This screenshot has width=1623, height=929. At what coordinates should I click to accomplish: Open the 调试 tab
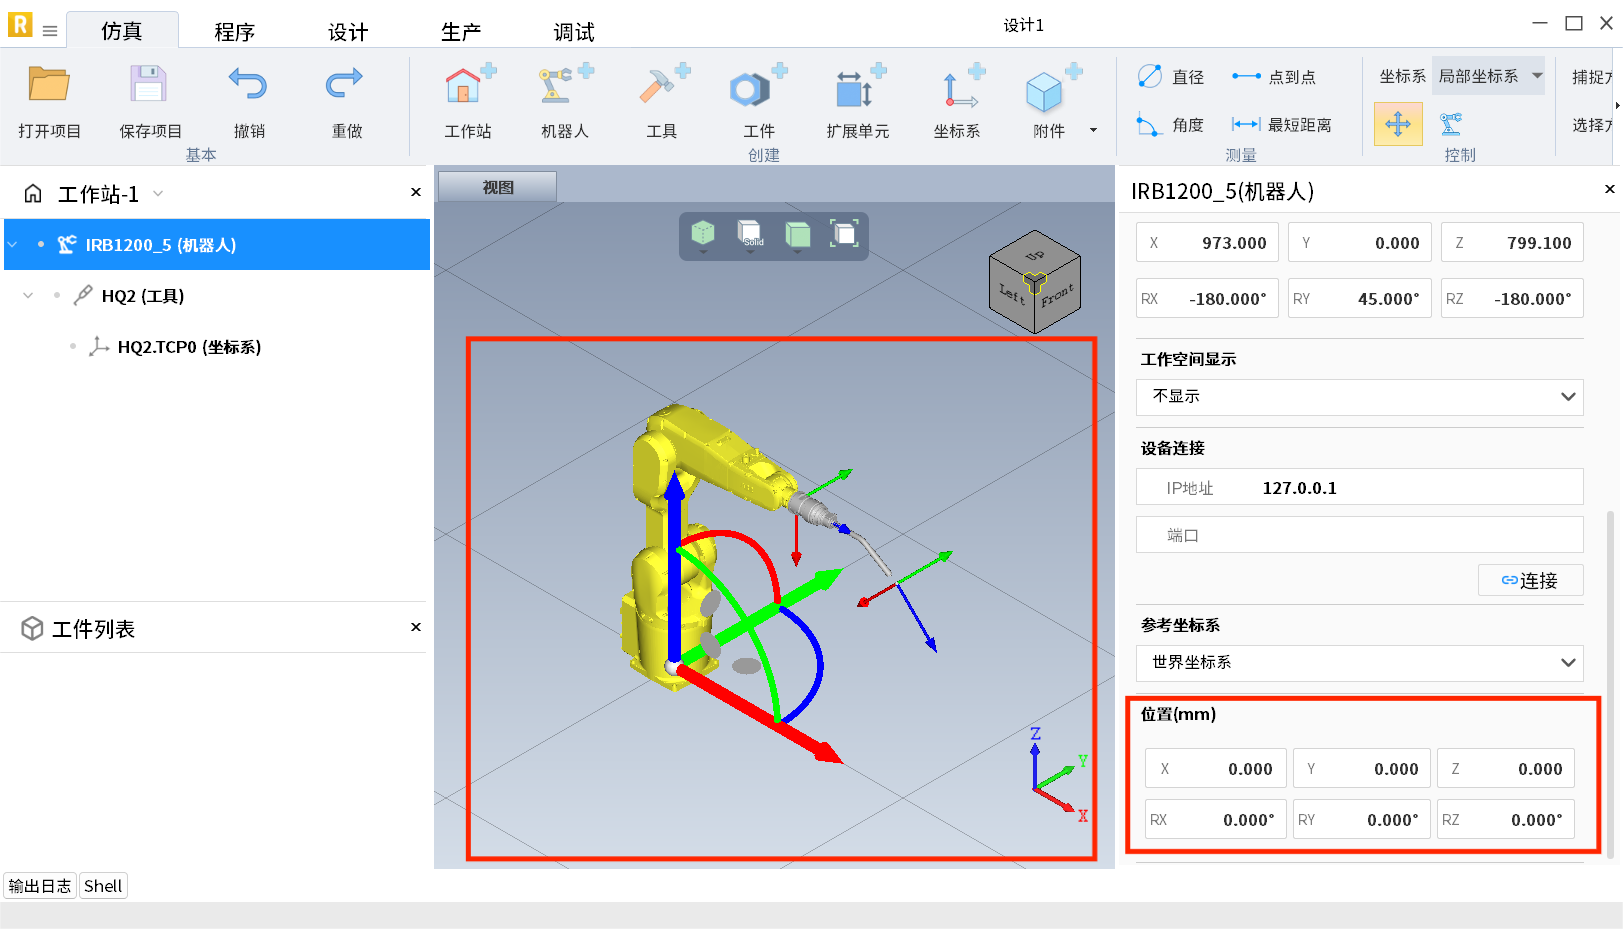(574, 32)
